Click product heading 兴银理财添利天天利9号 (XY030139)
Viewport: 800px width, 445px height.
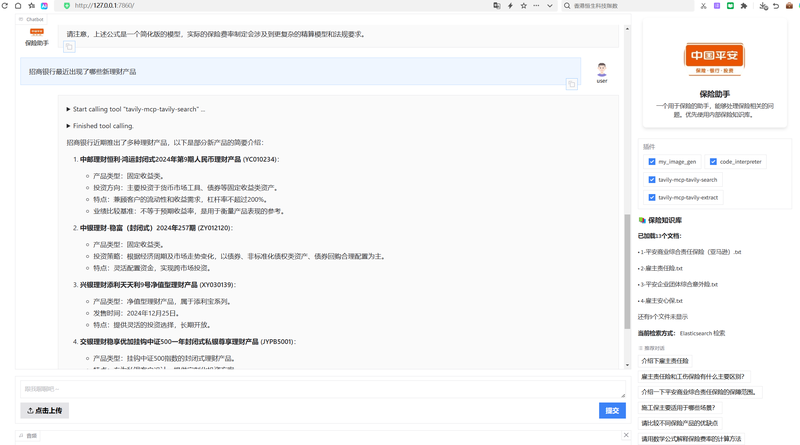(158, 285)
